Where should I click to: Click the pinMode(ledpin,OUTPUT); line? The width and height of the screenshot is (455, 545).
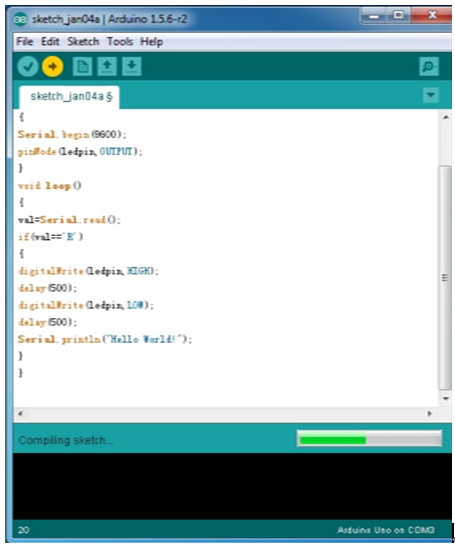80,152
